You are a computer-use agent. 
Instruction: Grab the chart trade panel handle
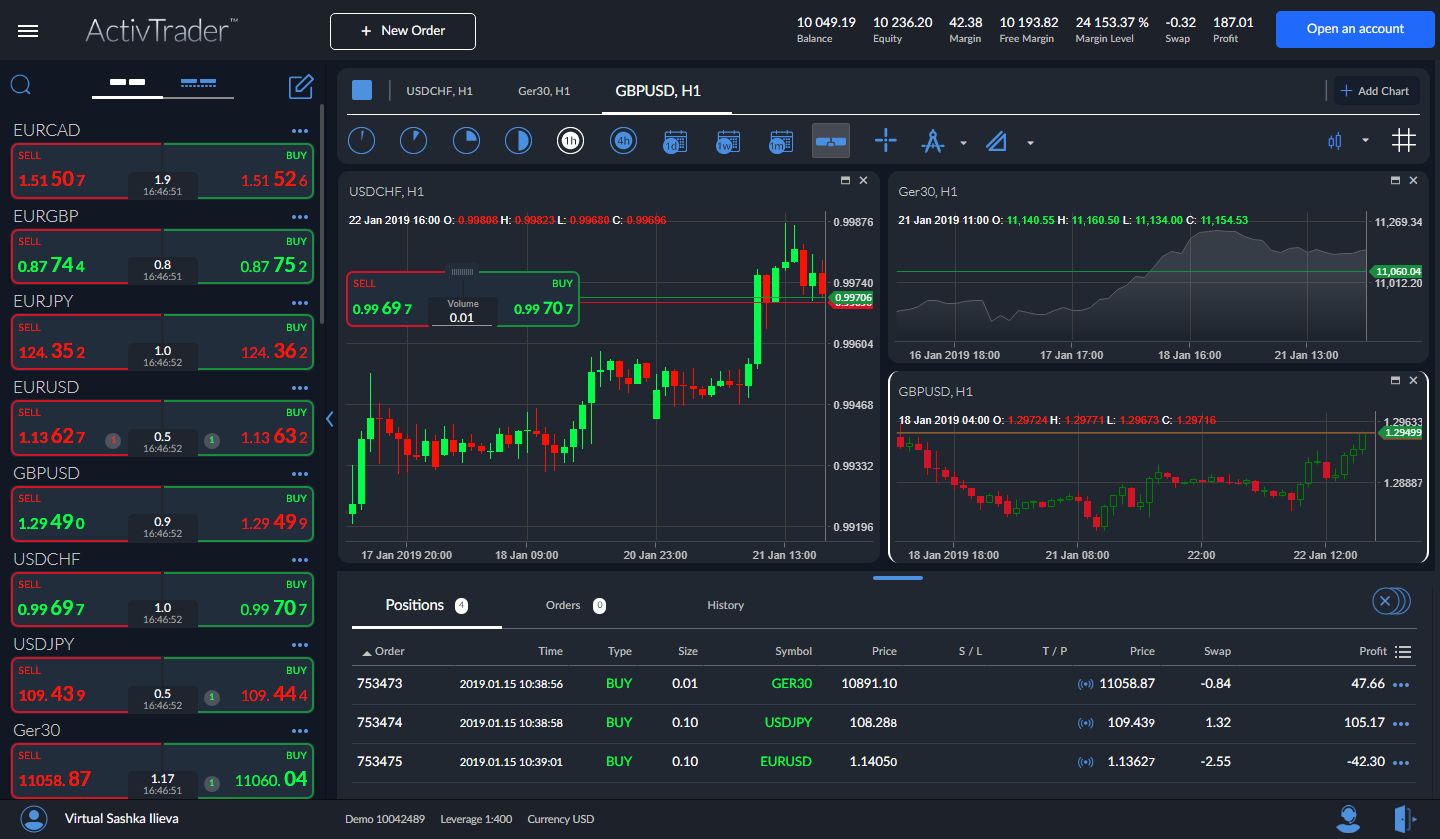(x=462, y=271)
